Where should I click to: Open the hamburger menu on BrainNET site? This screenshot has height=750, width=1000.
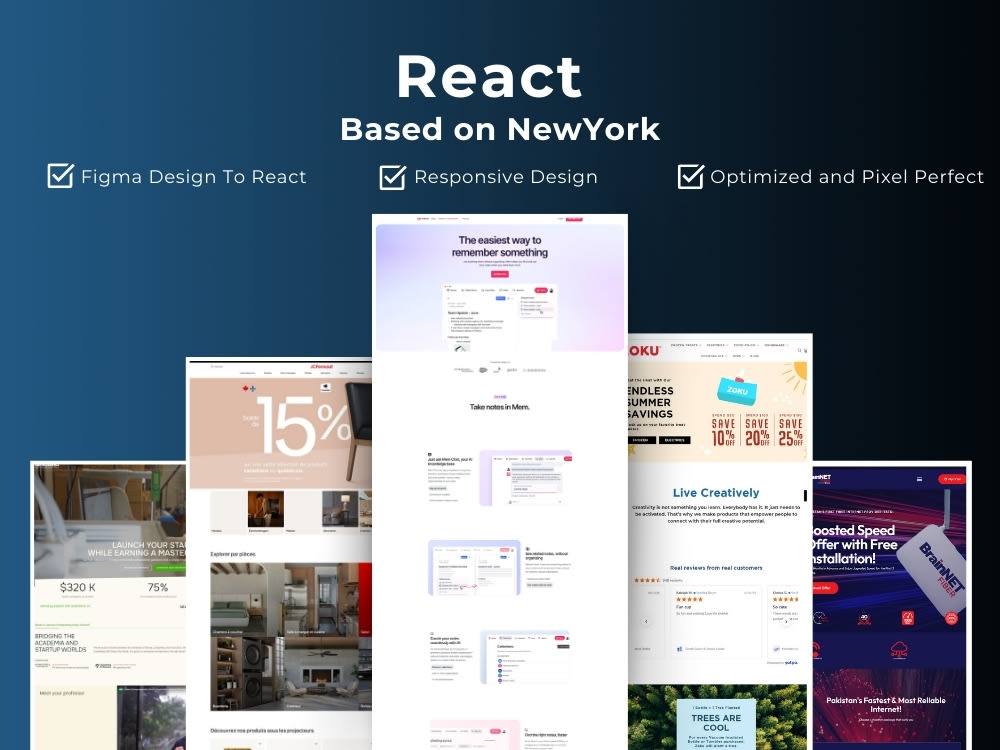919,479
